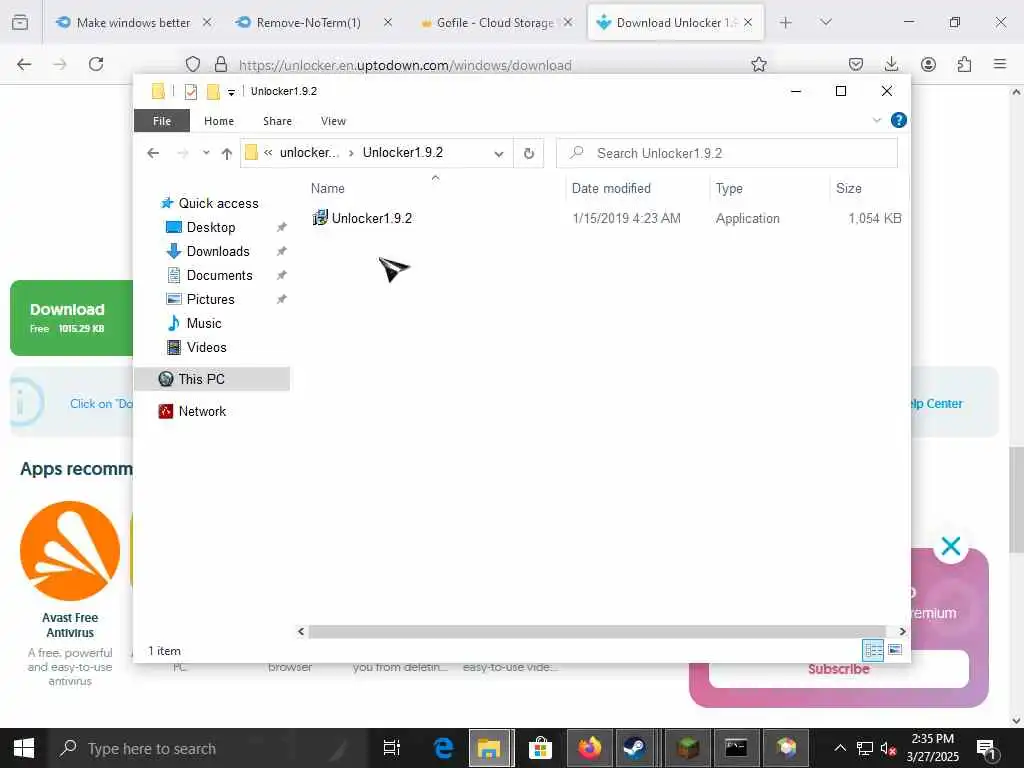
Task: Reload the uptodown page
Action: 96,64
